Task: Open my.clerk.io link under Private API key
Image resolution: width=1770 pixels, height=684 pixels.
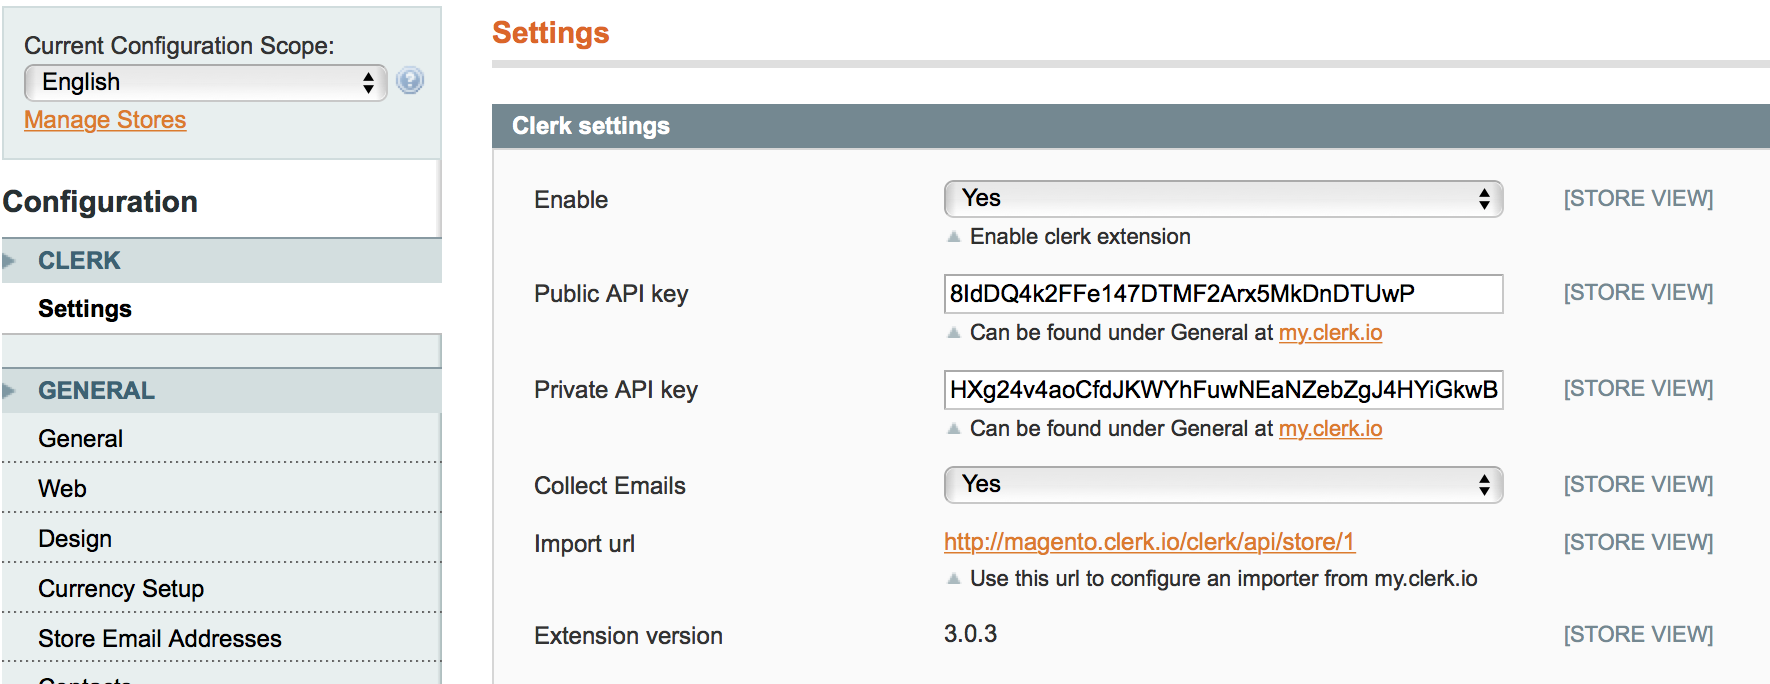Action: pyautogui.click(x=1330, y=428)
